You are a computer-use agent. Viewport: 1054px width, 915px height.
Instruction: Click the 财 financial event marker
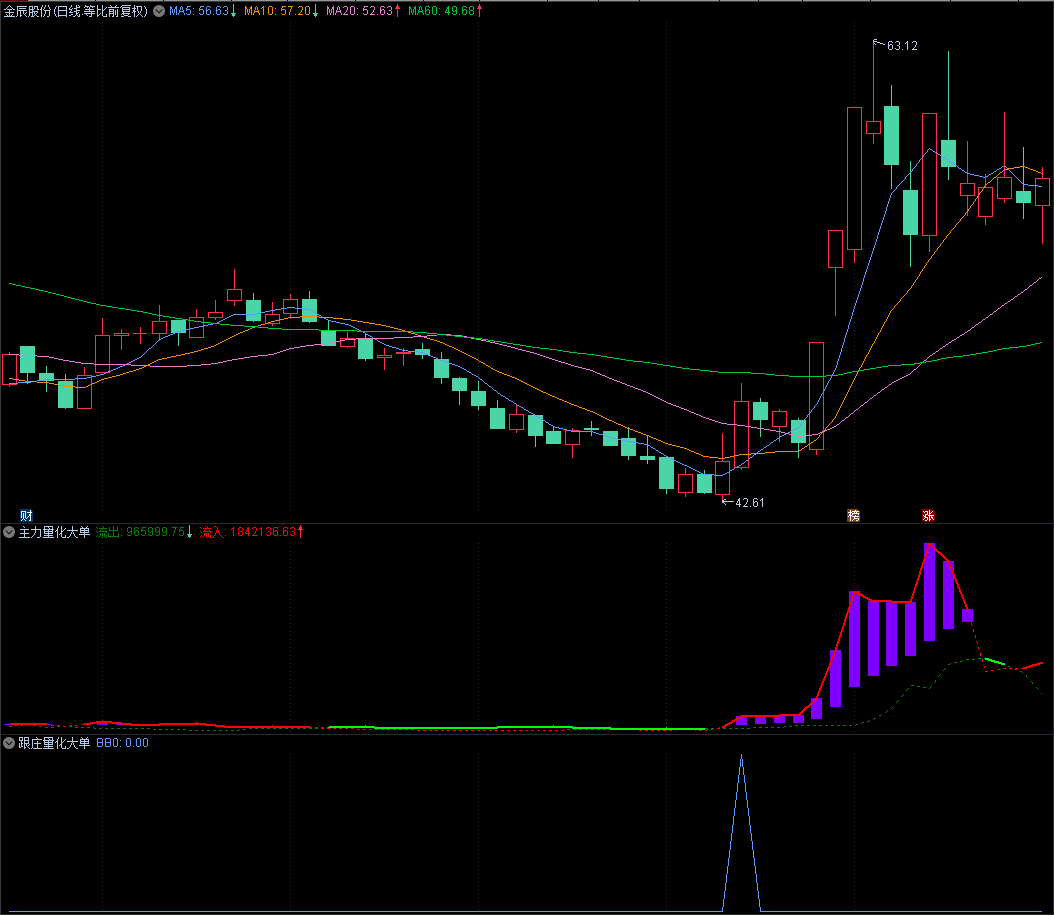click(13, 514)
